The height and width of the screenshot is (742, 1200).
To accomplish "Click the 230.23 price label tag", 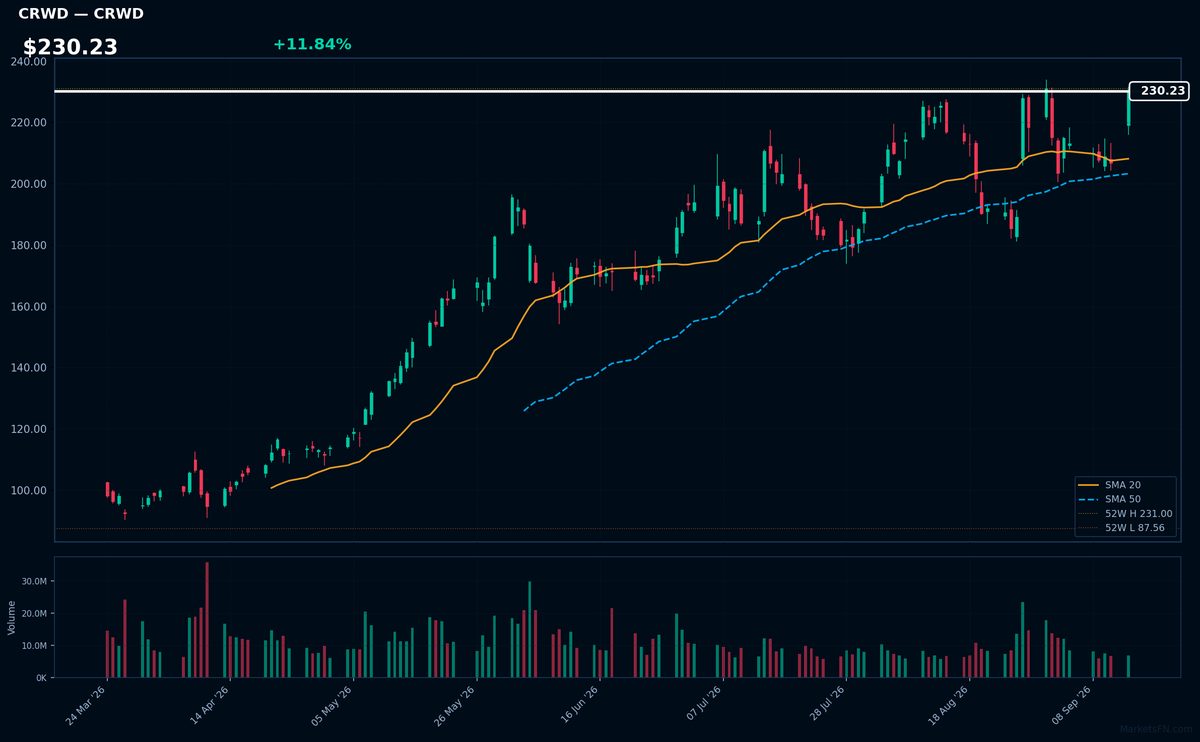I will coord(1159,91).
